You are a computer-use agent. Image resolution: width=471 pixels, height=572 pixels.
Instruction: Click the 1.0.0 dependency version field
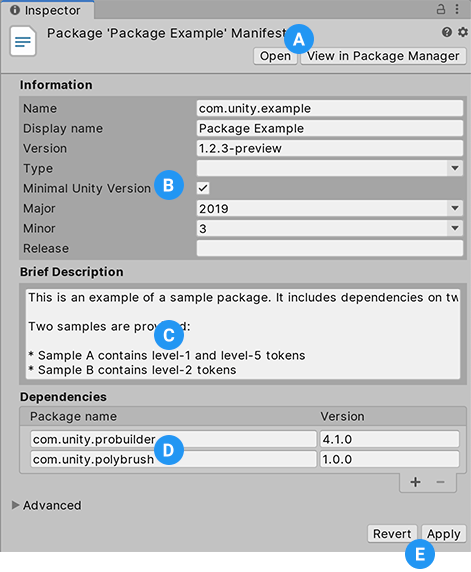coord(390,459)
